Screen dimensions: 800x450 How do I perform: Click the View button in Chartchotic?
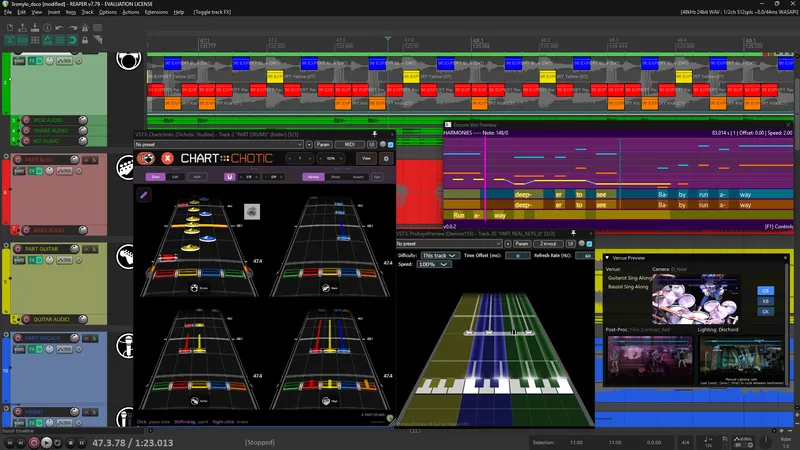coord(366,159)
